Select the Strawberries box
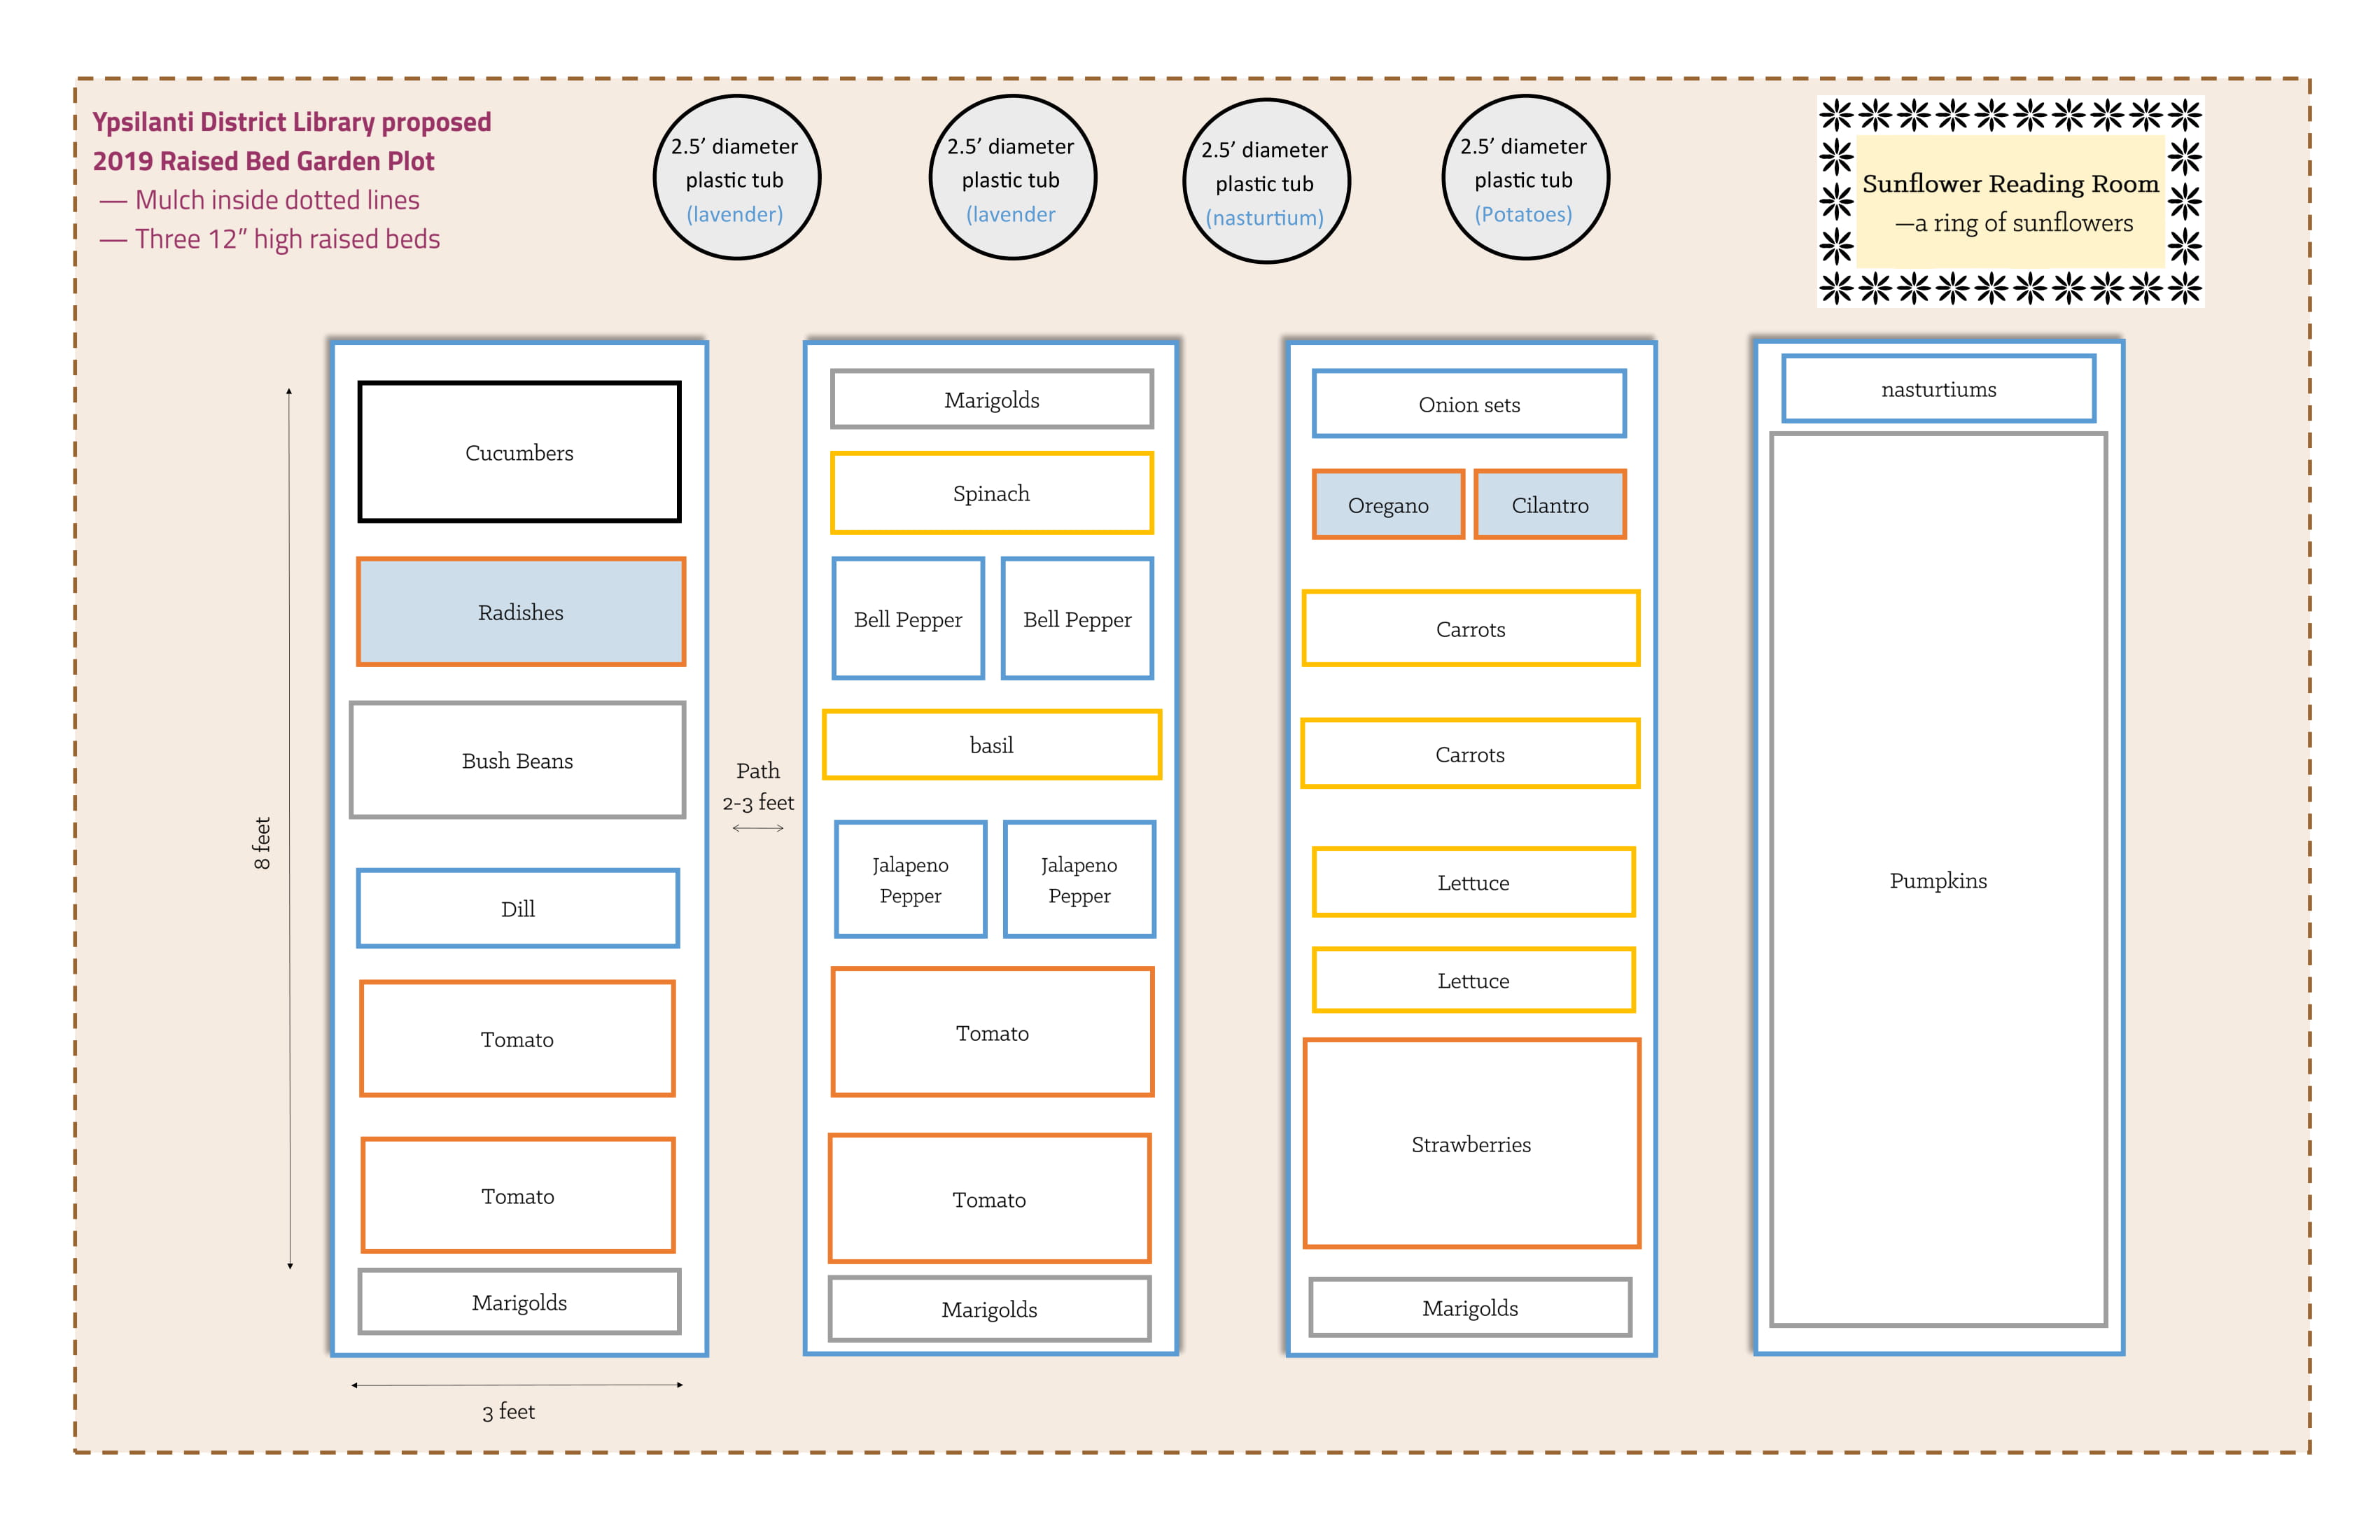 coord(1471,1144)
